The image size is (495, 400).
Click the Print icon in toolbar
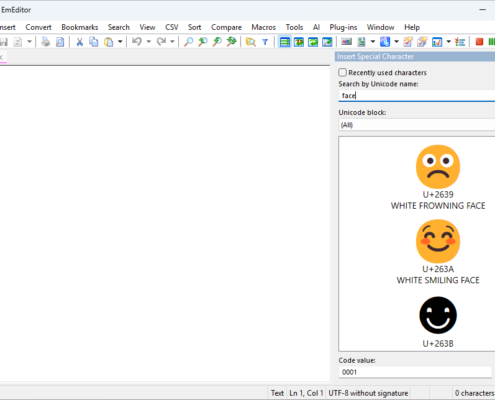(45, 42)
